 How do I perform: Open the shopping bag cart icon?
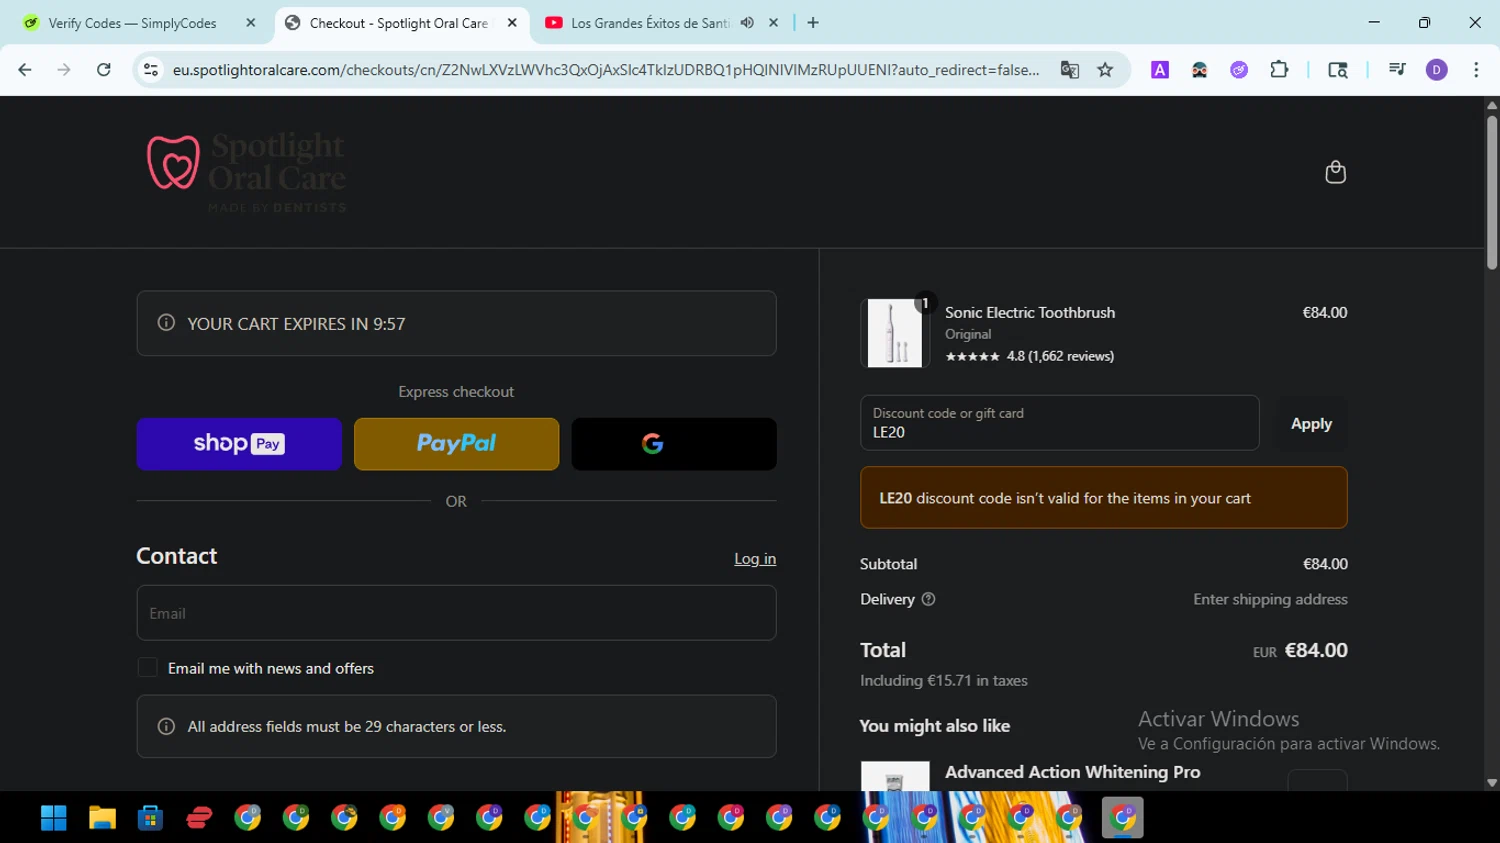click(x=1335, y=172)
